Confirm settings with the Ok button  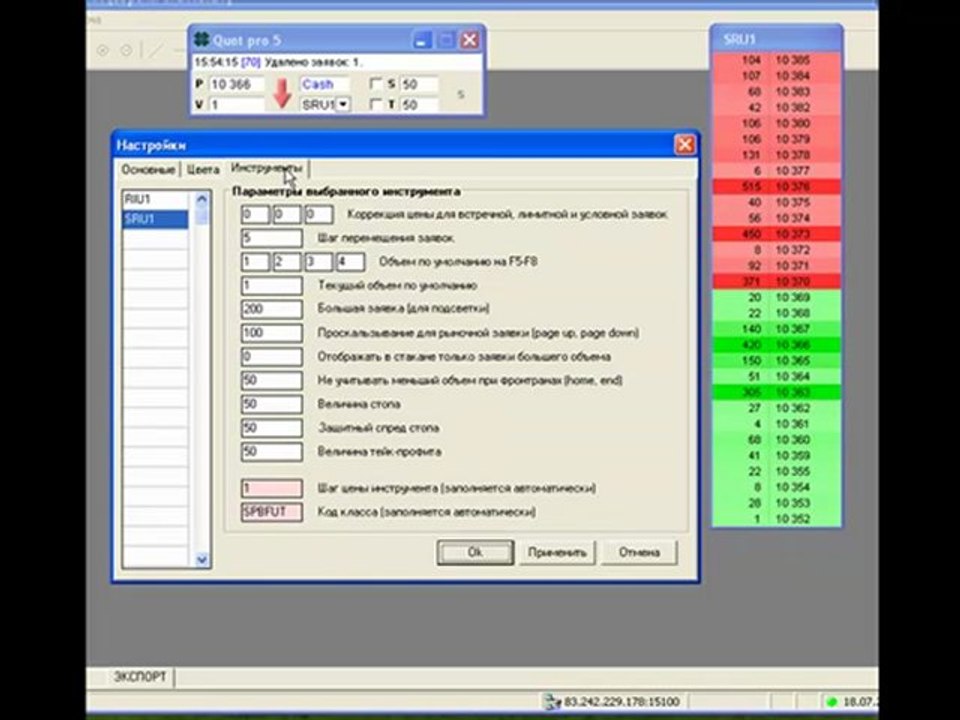(x=475, y=552)
